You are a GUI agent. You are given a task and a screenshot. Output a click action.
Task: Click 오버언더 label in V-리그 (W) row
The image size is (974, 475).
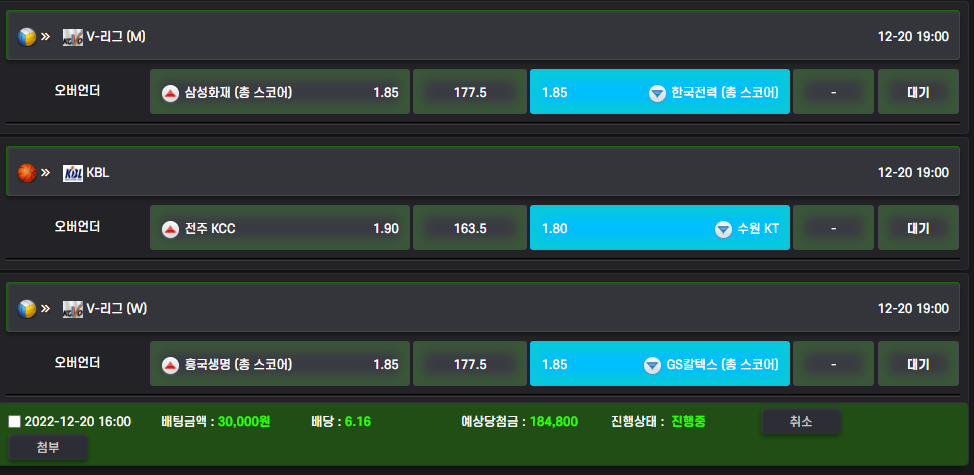78,363
